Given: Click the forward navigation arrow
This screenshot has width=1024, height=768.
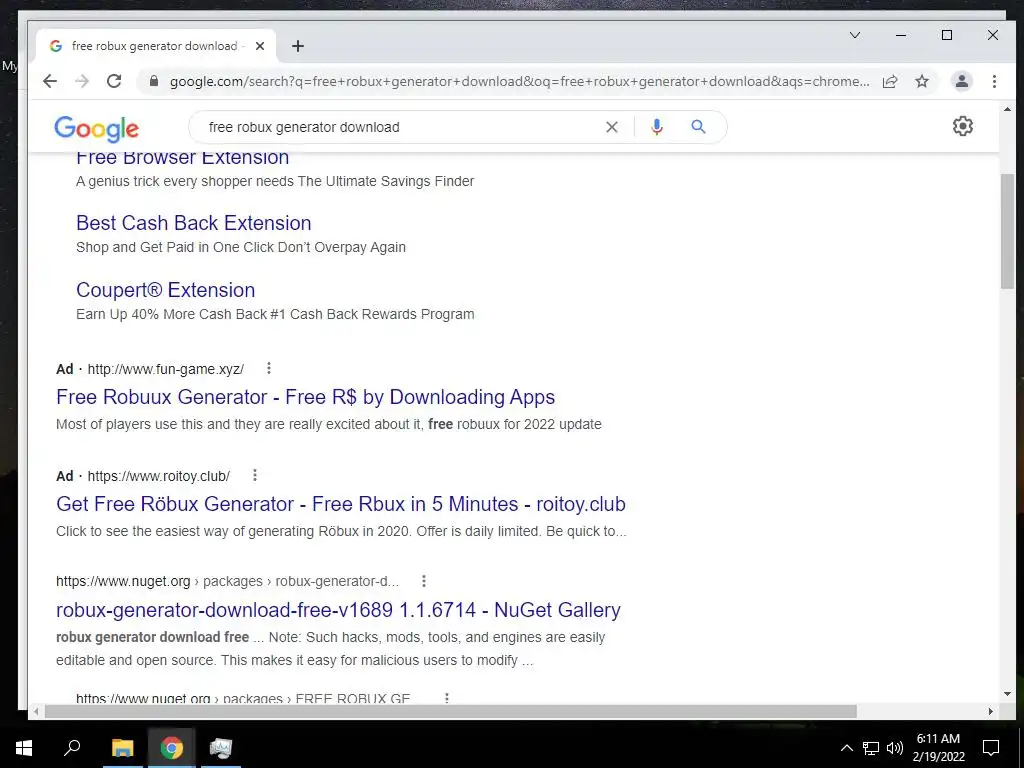Looking at the screenshot, I should coord(82,81).
